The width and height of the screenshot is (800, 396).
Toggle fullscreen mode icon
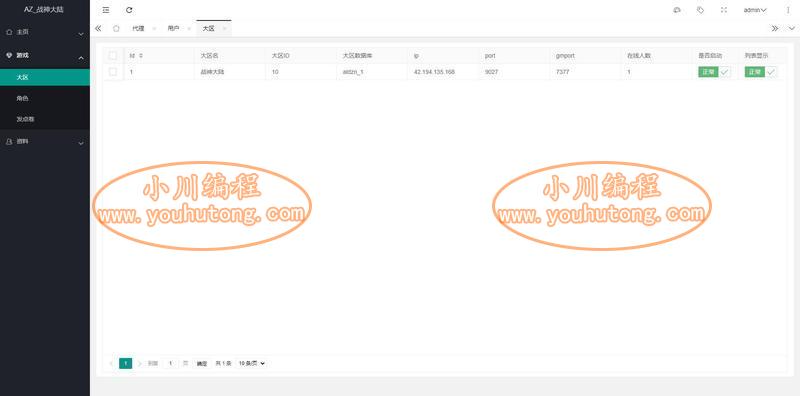tap(723, 10)
